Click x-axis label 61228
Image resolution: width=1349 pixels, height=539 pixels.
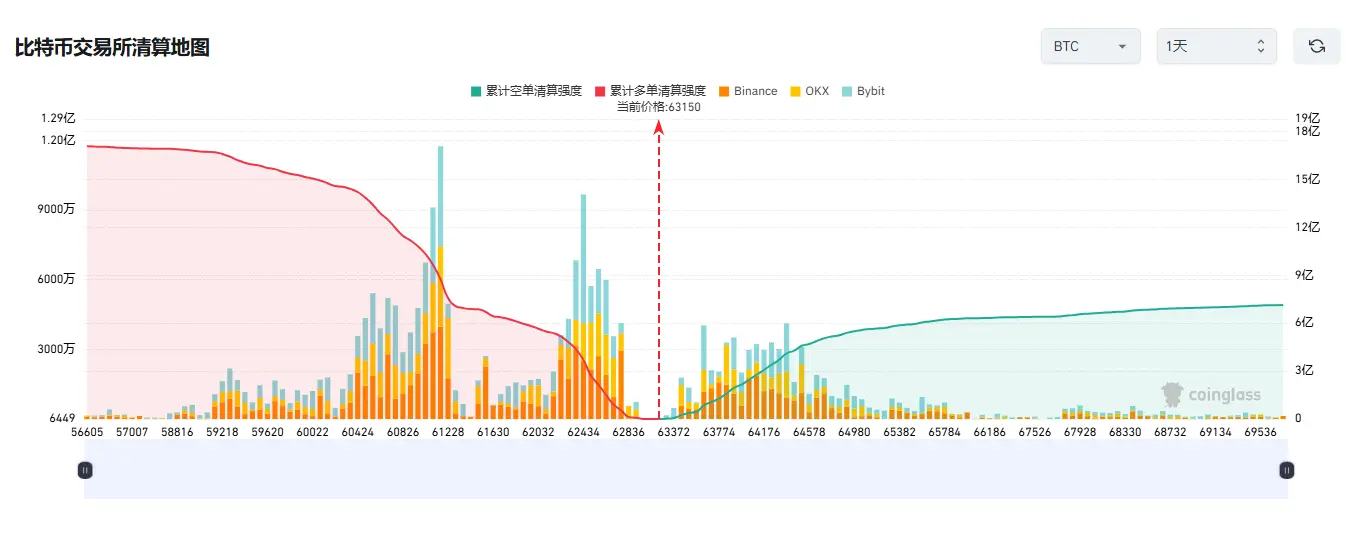[x=448, y=432]
